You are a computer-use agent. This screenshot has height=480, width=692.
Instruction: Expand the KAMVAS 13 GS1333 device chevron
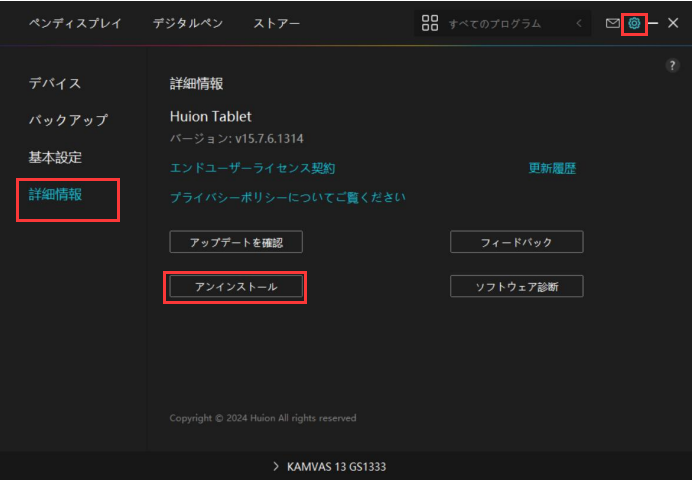click(x=276, y=466)
